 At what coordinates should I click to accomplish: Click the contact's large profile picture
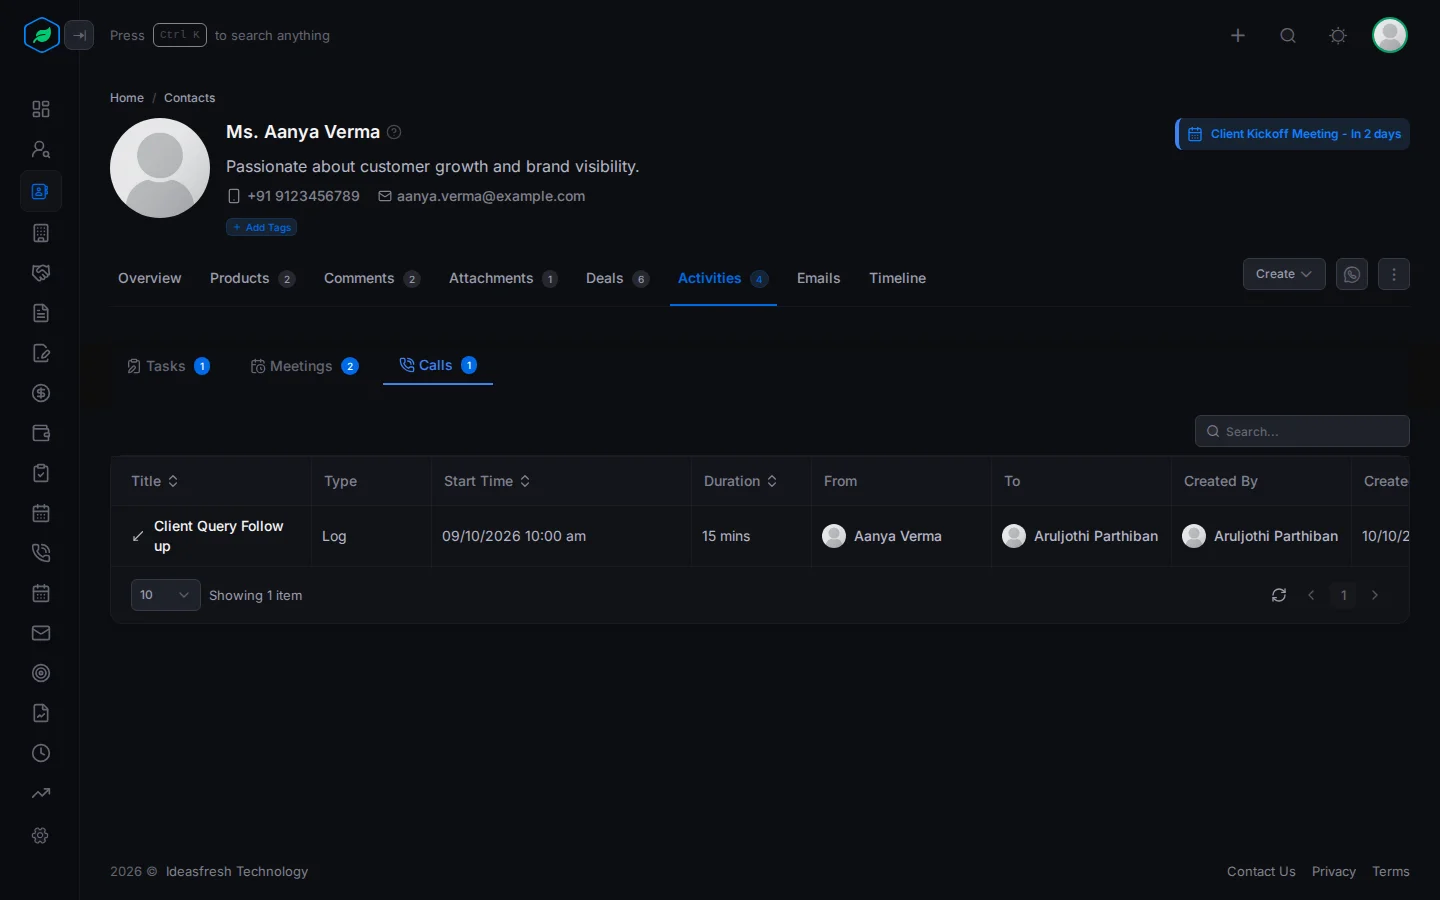160,168
